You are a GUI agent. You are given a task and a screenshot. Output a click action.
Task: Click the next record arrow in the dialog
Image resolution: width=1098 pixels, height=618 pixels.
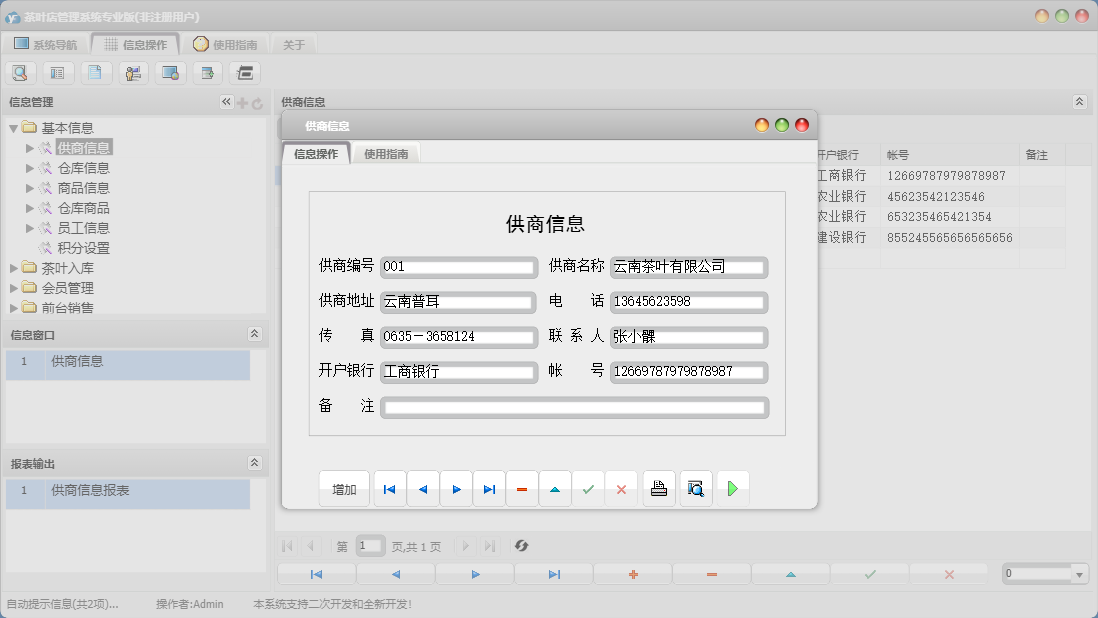456,489
